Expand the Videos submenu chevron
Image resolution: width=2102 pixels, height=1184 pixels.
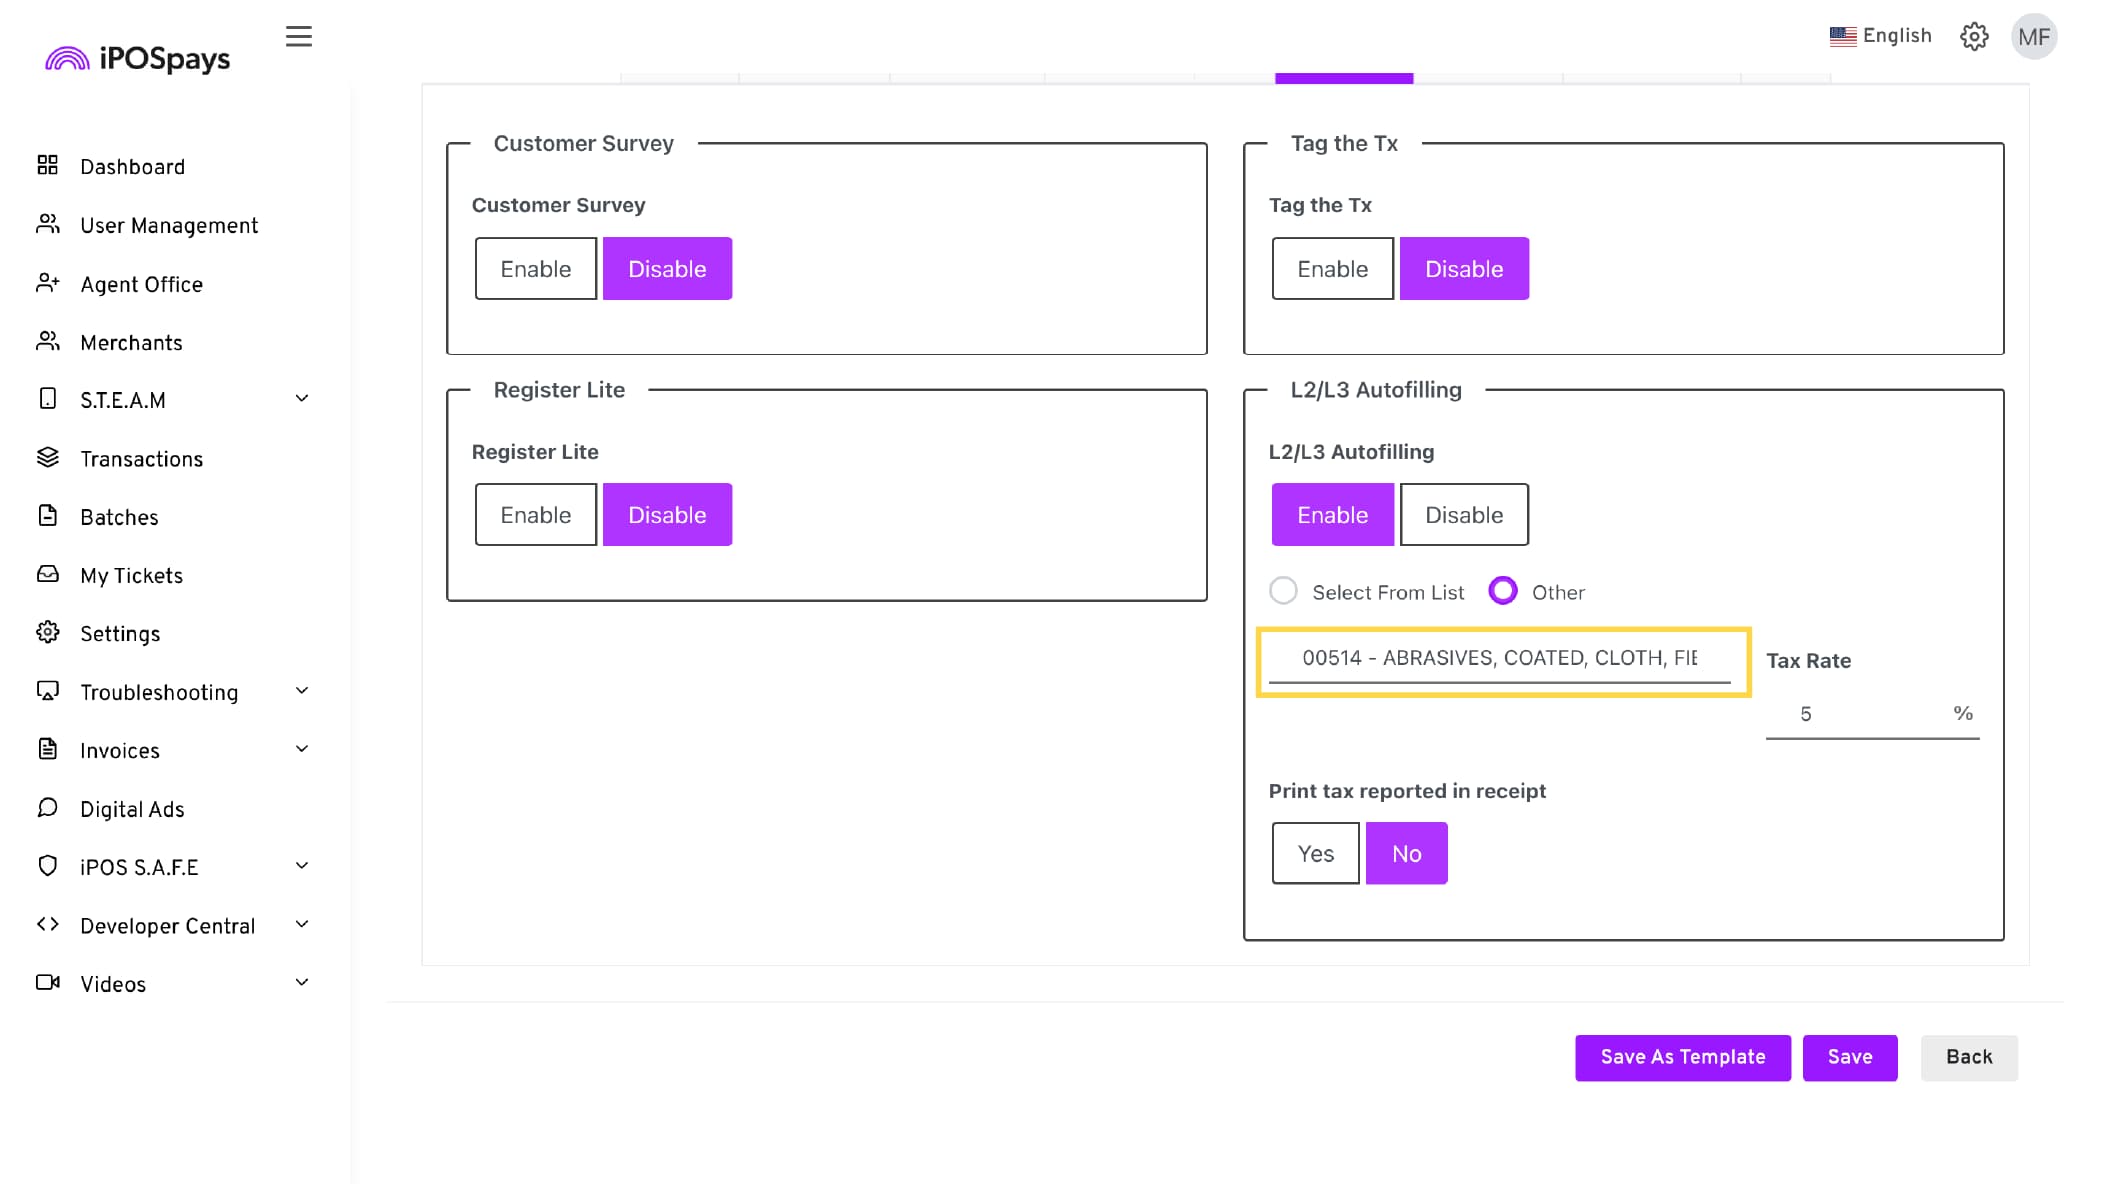pyautogui.click(x=302, y=982)
